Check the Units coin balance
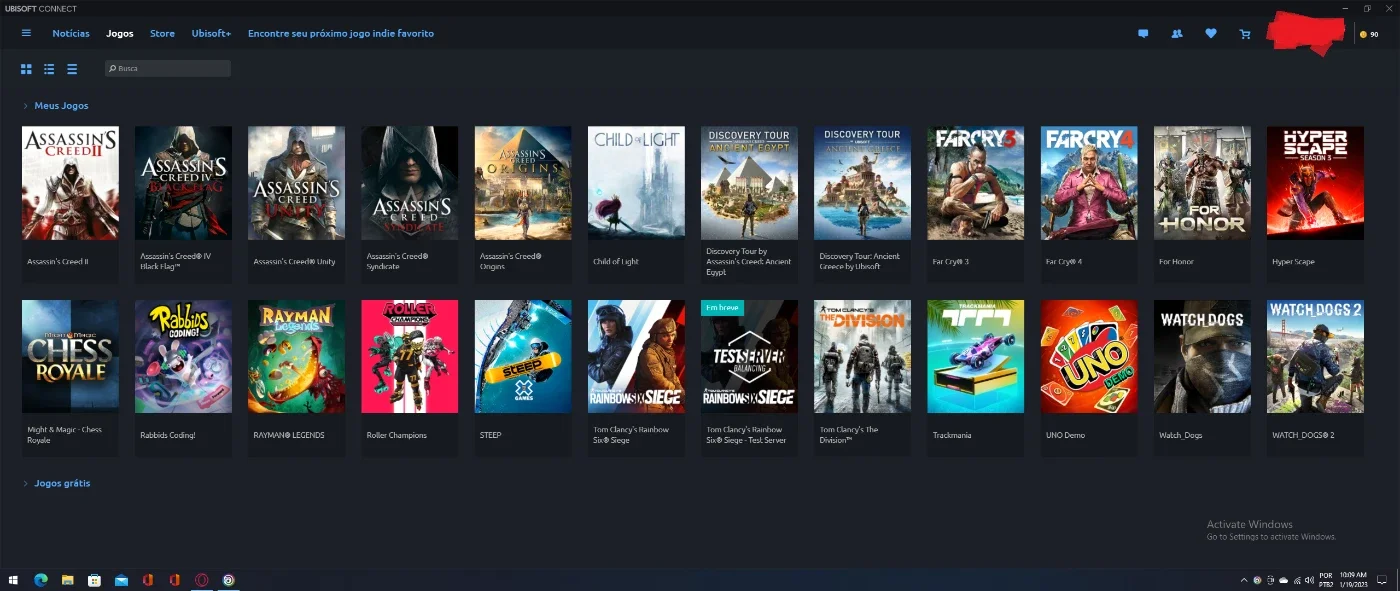This screenshot has width=1400, height=591. coord(1369,34)
